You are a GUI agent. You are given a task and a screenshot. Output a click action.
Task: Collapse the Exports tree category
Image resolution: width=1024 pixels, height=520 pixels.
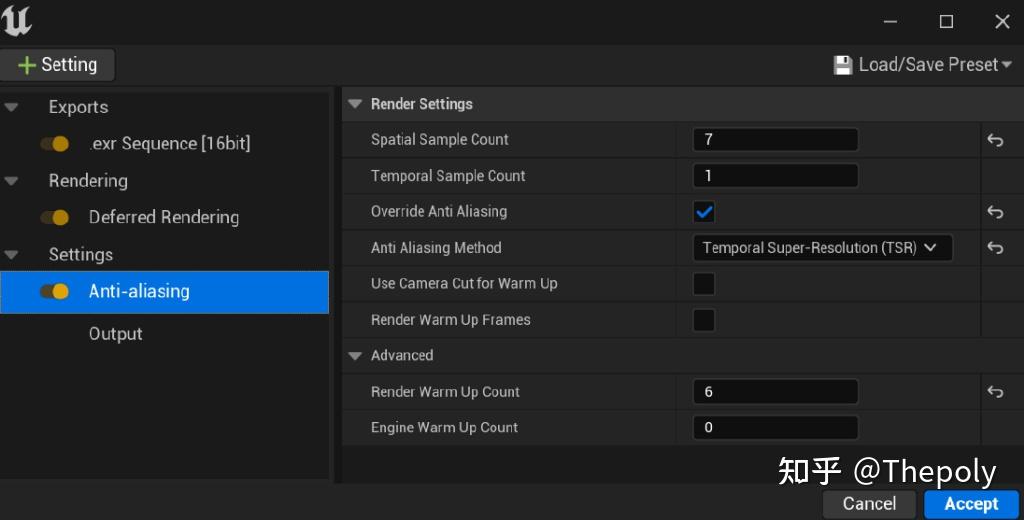click(11, 107)
